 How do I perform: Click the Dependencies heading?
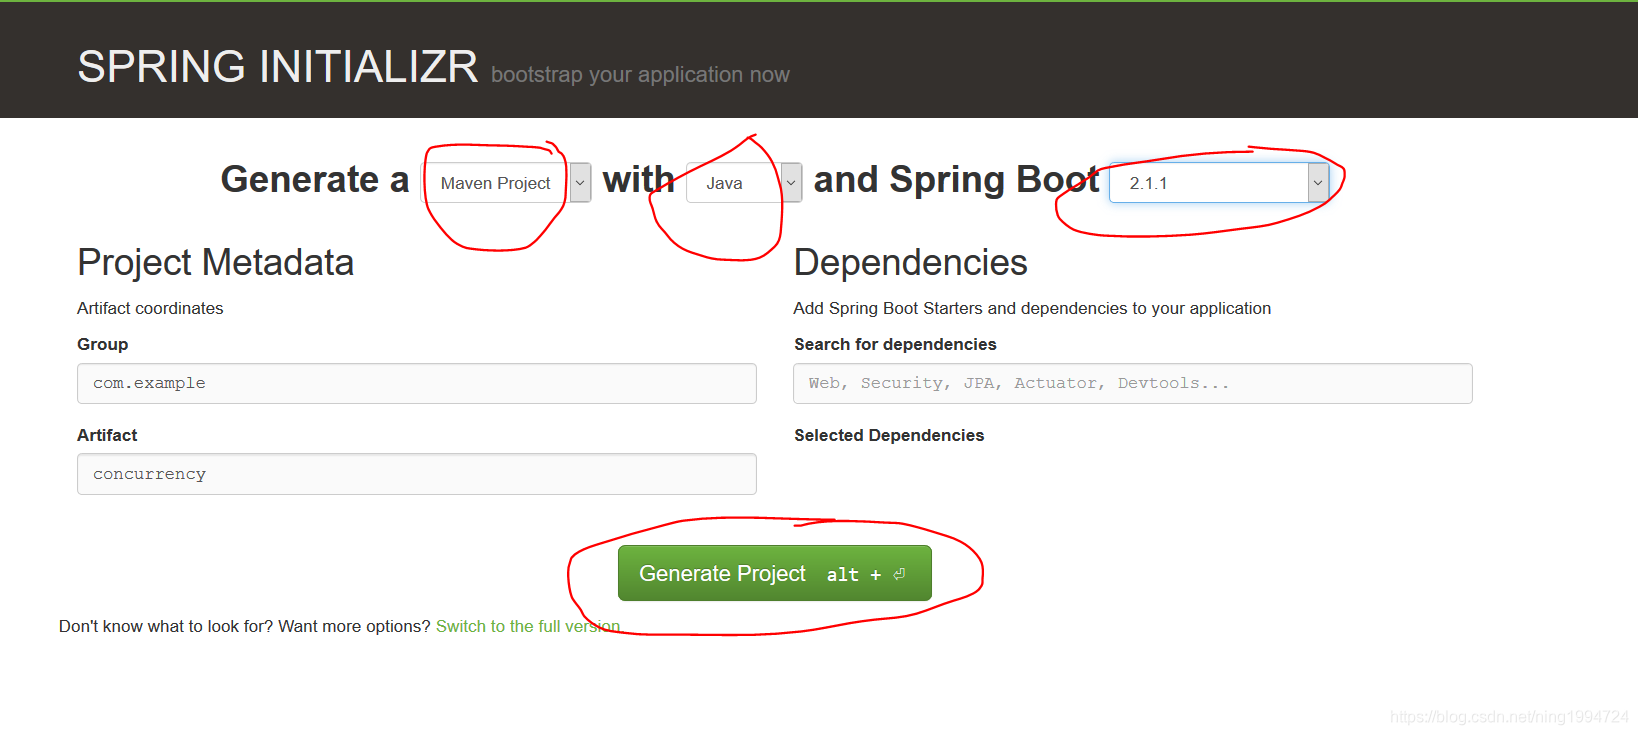point(910,263)
